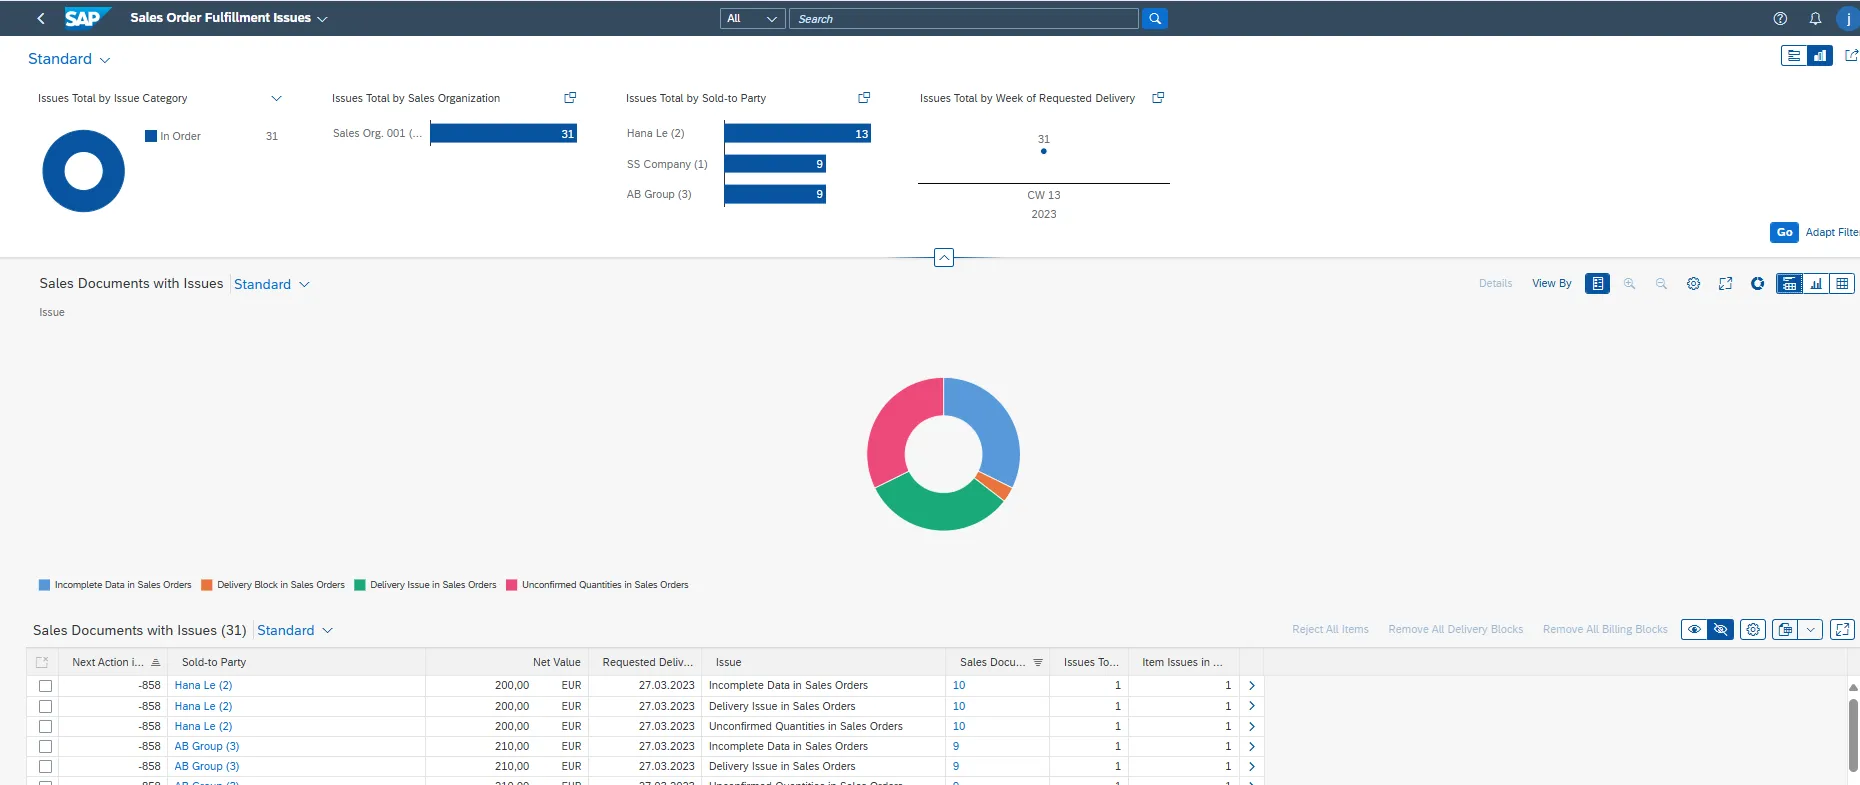This screenshot has height=785, width=1860.
Task: Toggle the chart legend icon
Action: click(1598, 284)
